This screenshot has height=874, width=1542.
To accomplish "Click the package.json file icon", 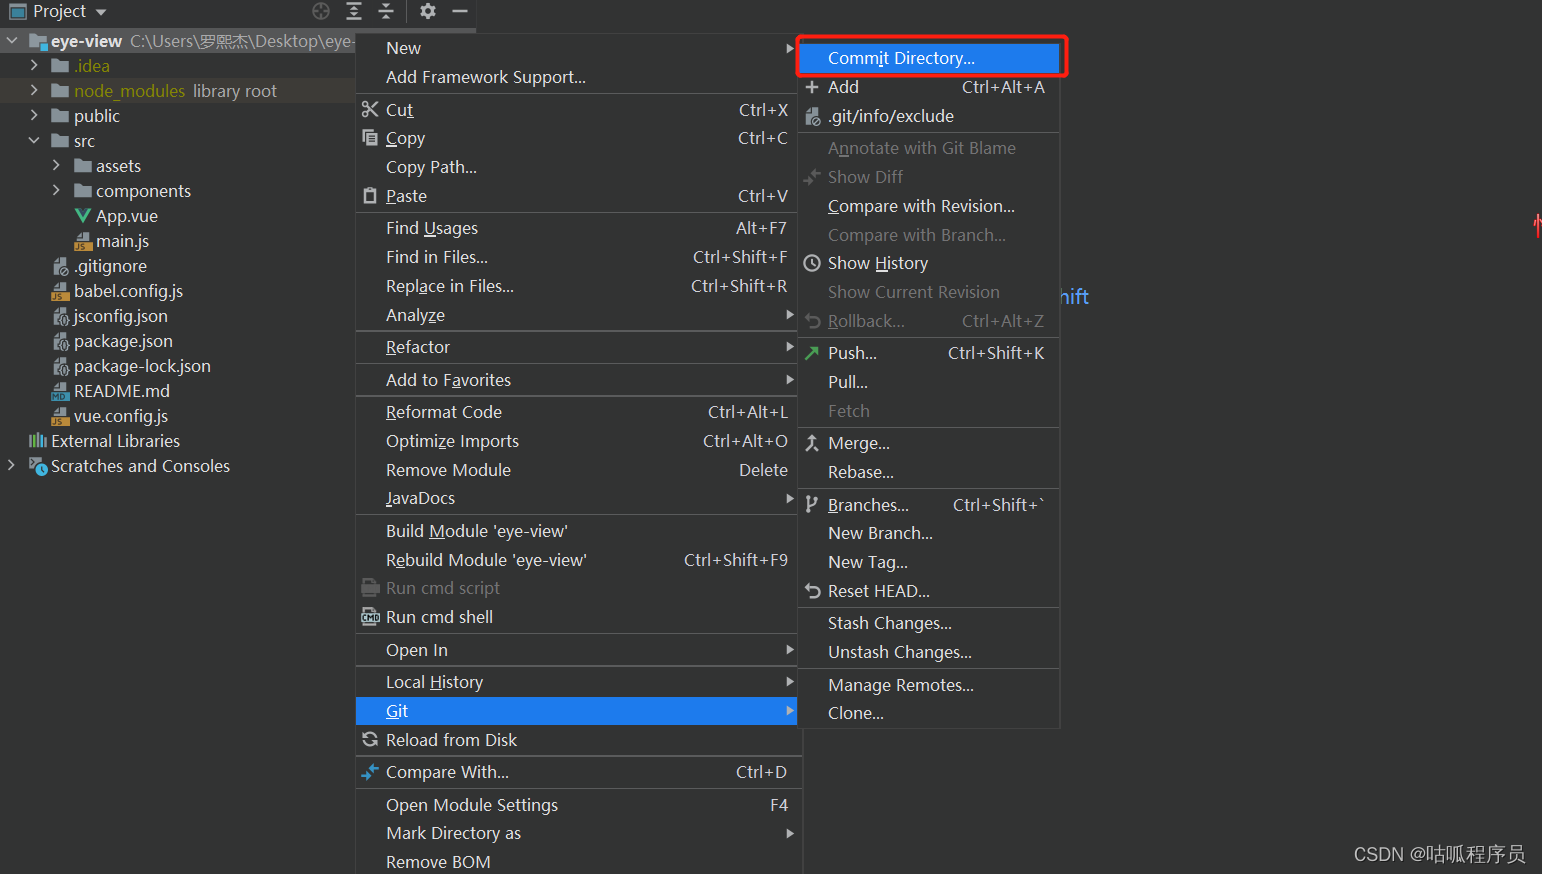I will pyautogui.click(x=60, y=341).
